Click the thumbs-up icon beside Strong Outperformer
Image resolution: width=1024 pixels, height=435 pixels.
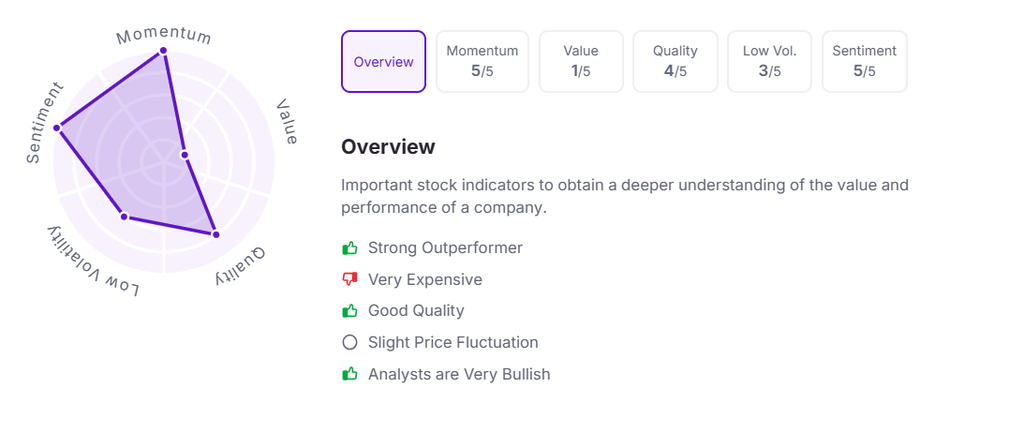click(350, 248)
